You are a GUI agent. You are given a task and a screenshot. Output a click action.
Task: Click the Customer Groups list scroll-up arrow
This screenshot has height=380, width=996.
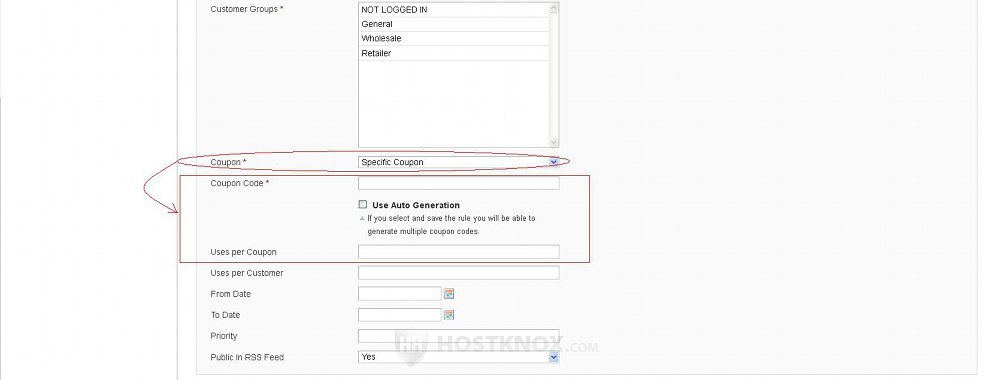point(553,8)
